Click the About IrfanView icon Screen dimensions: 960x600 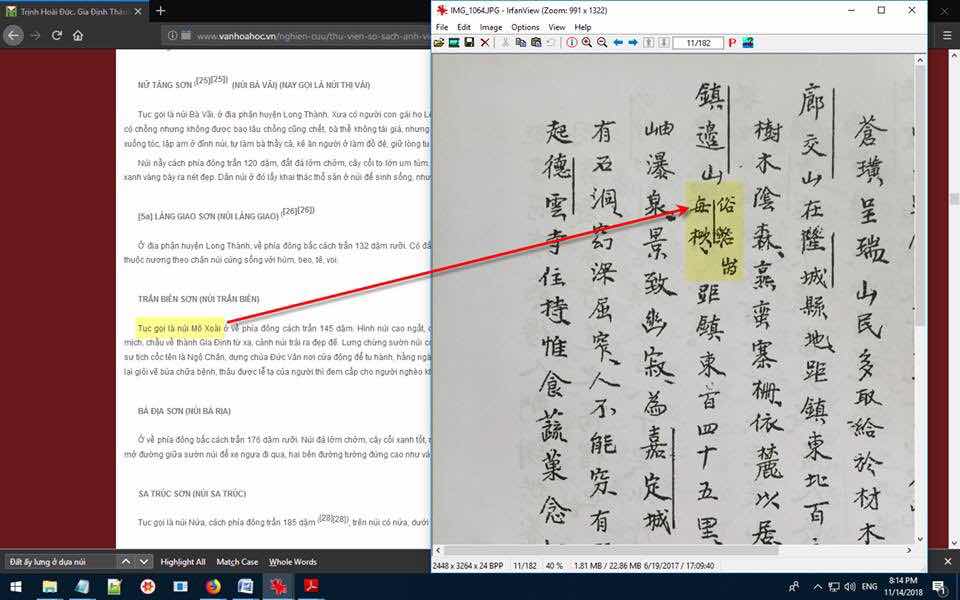click(748, 42)
